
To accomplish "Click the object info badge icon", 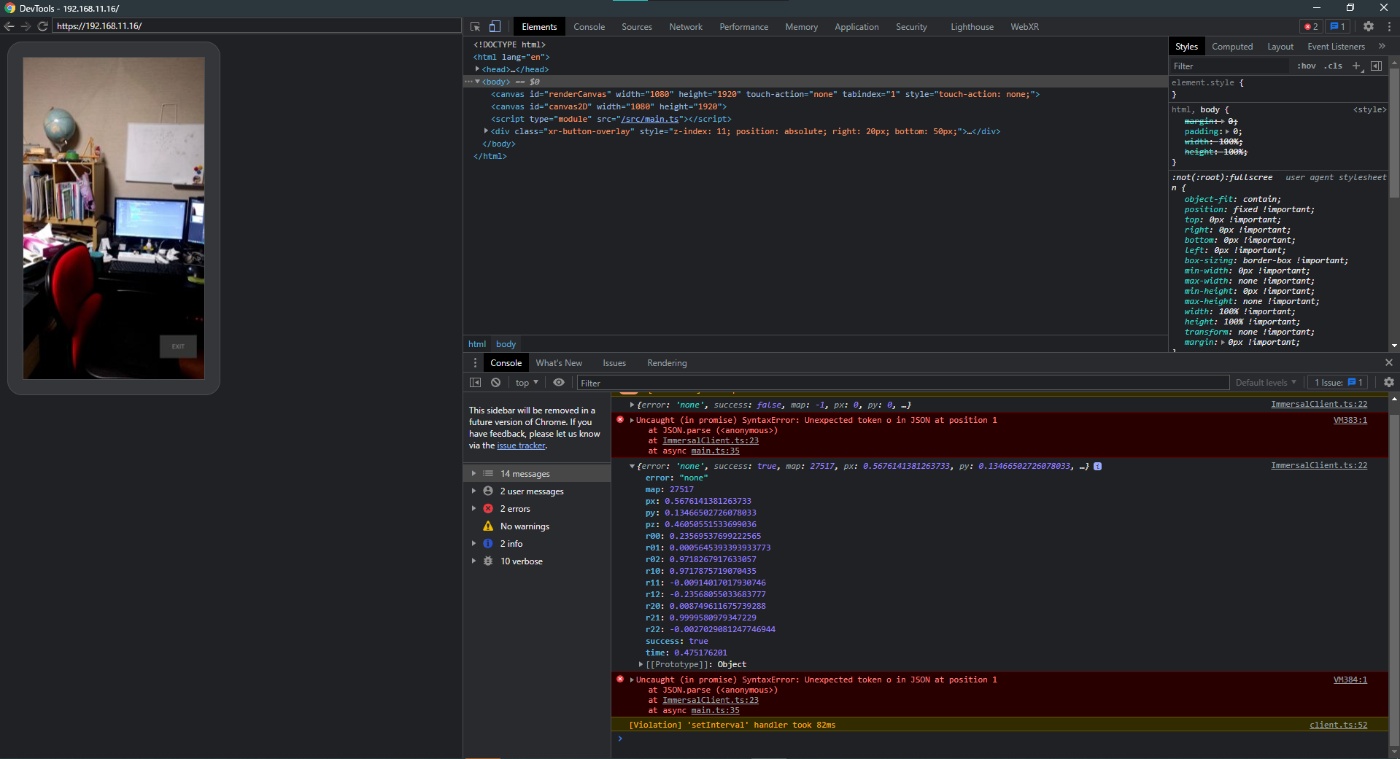I will [x=1098, y=466].
